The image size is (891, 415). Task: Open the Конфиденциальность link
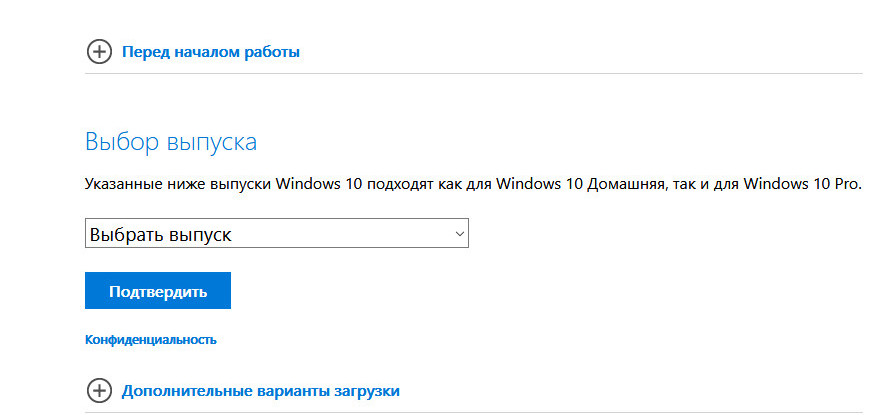coord(151,340)
